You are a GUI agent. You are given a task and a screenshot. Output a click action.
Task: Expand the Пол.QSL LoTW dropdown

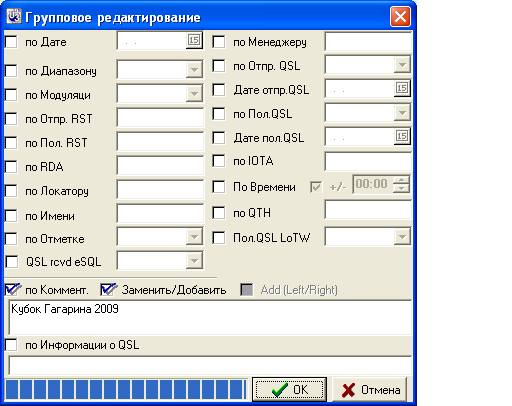pos(402,237)
